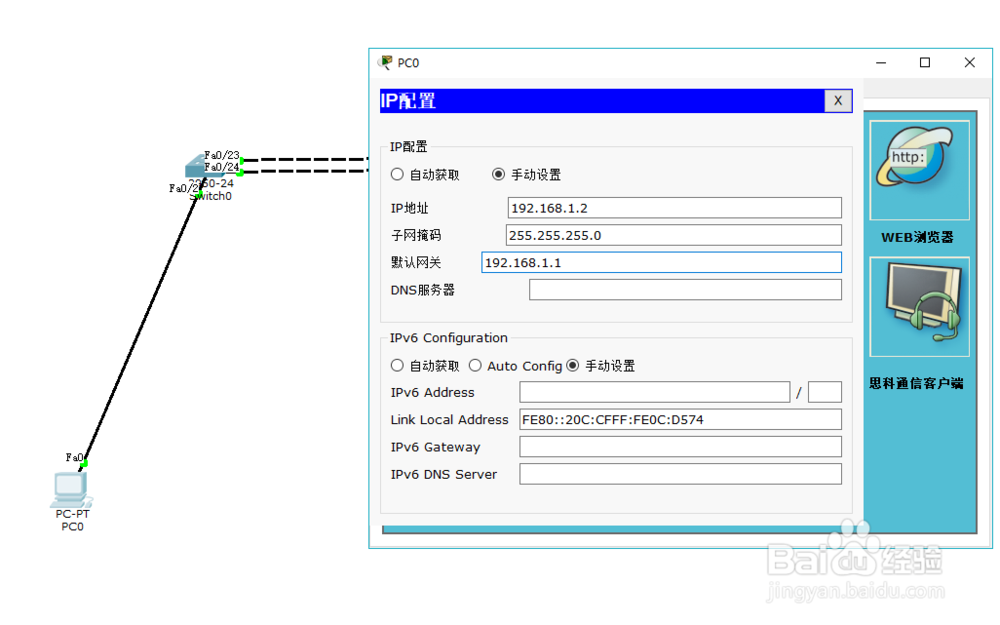The width and height of the screenshot is (1000, 625).
Task: Click the Link Local Address field
Action: pyautogui.click(x=680, y=420)
